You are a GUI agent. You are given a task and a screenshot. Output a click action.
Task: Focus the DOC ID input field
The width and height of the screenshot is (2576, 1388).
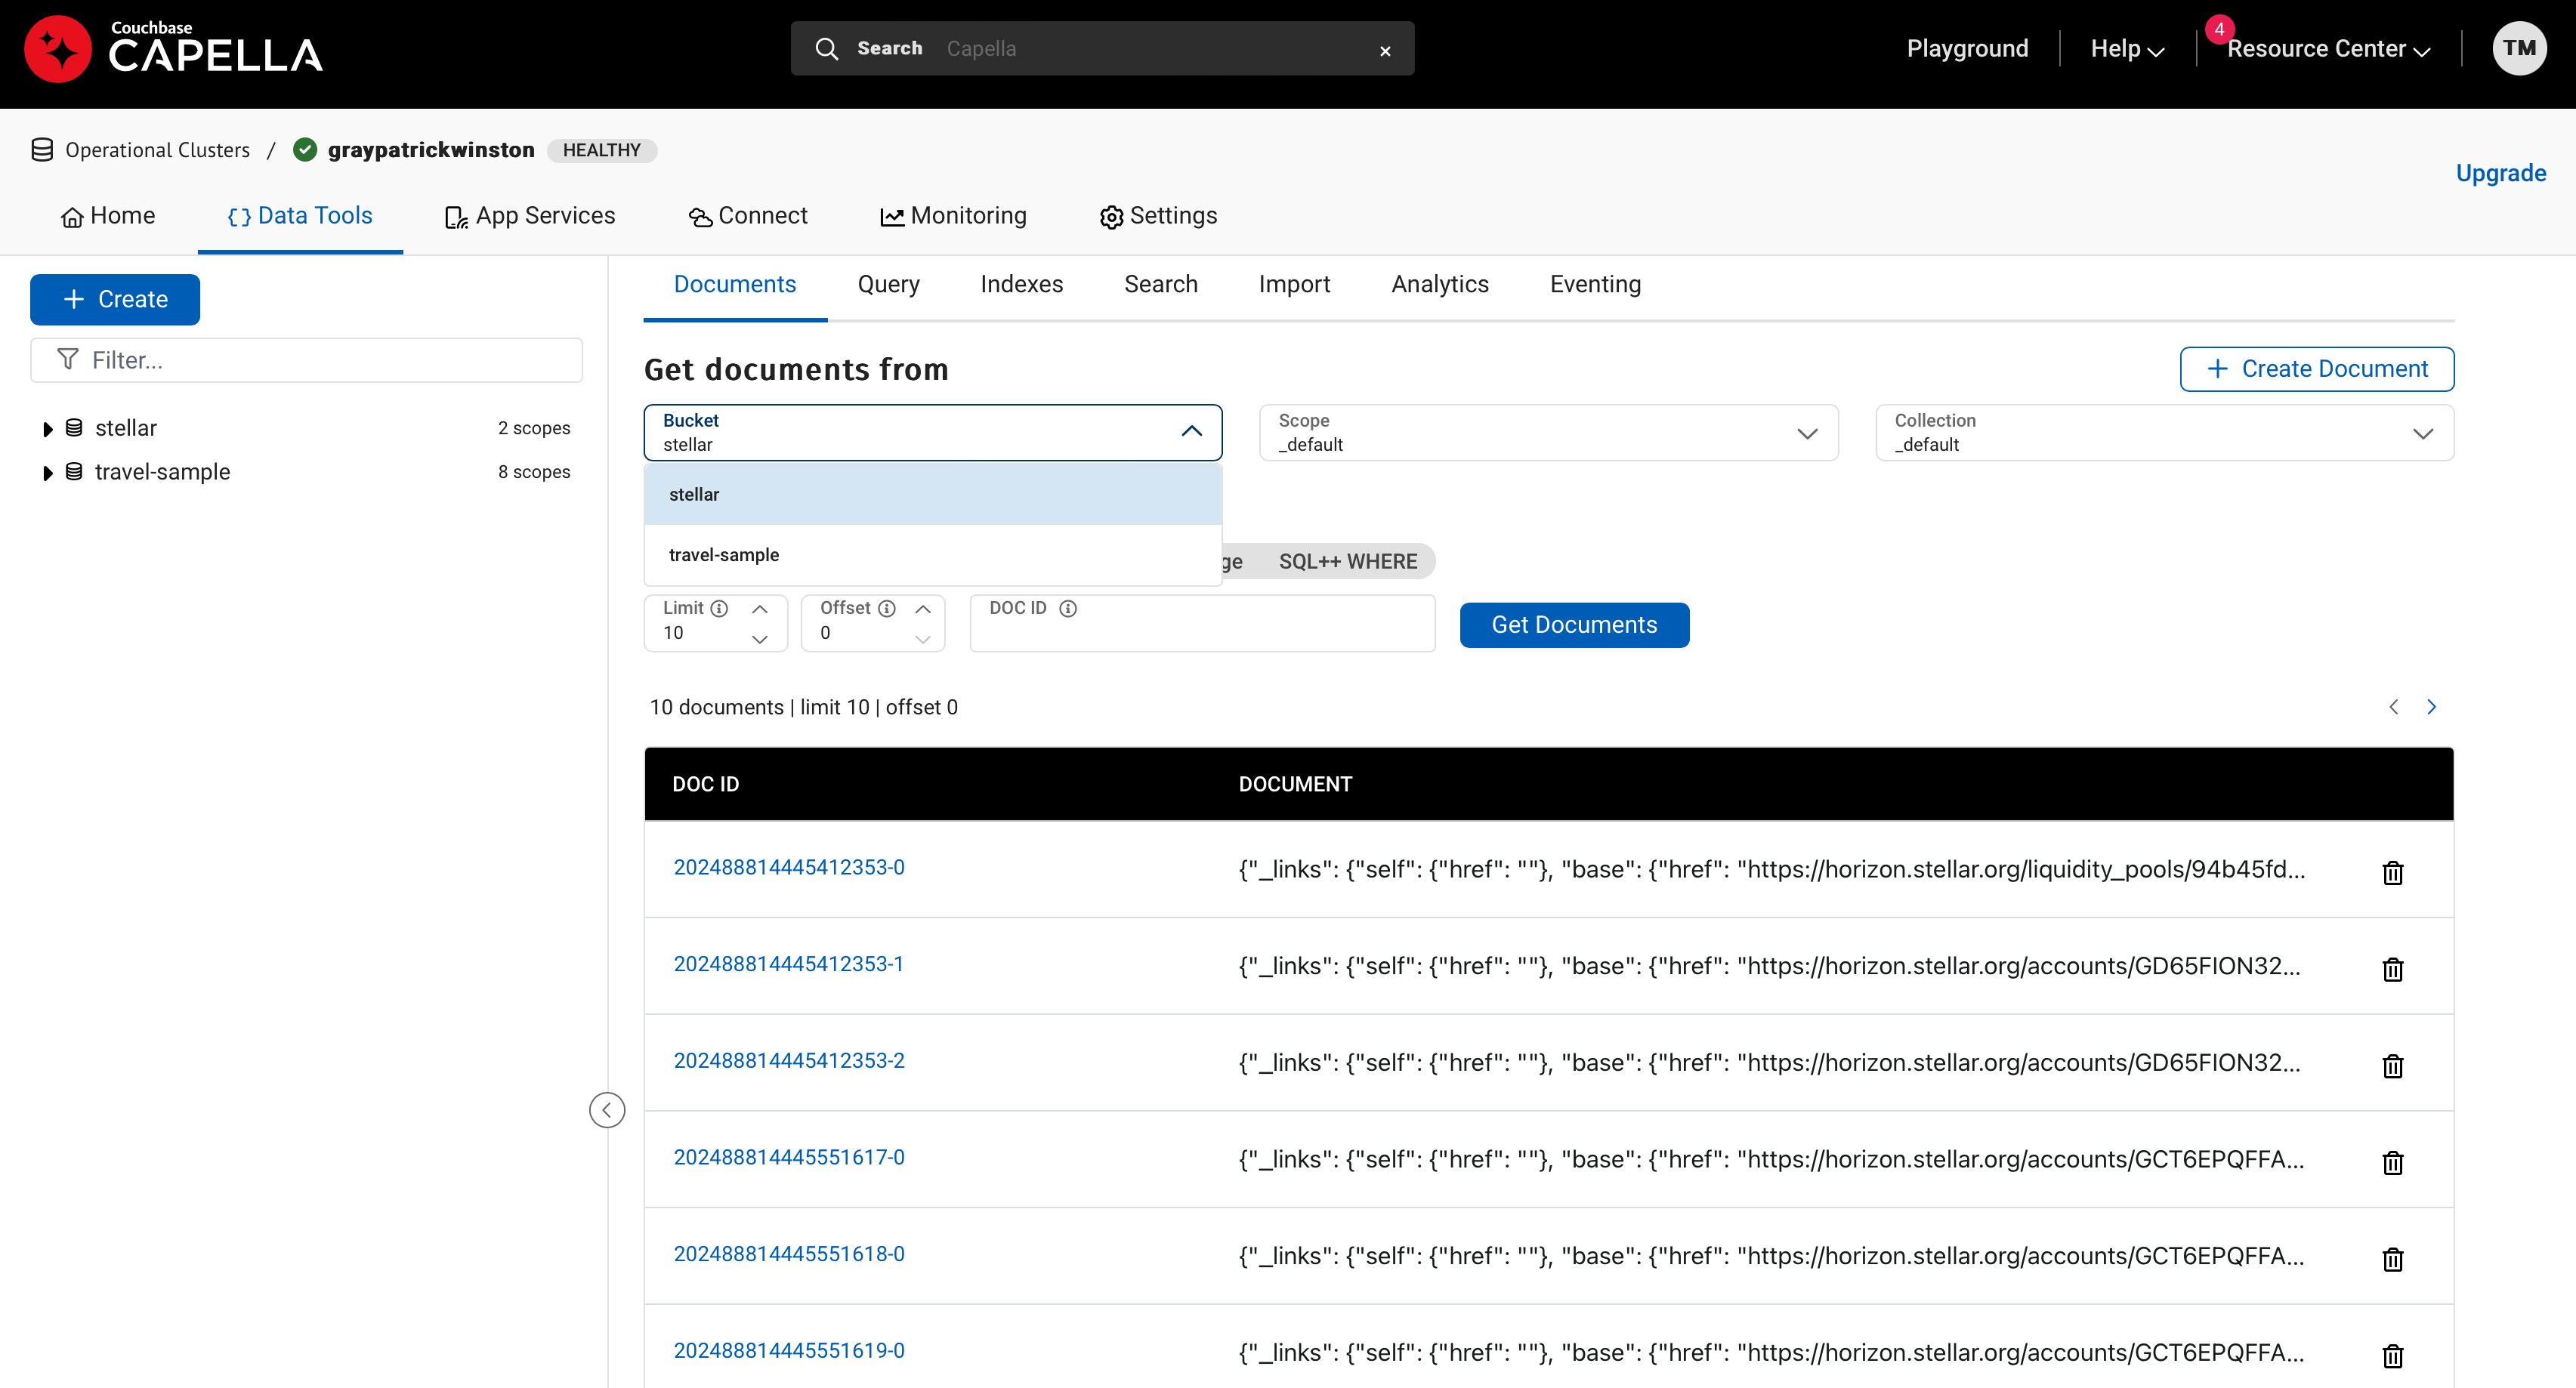(x=1202, y=623)
